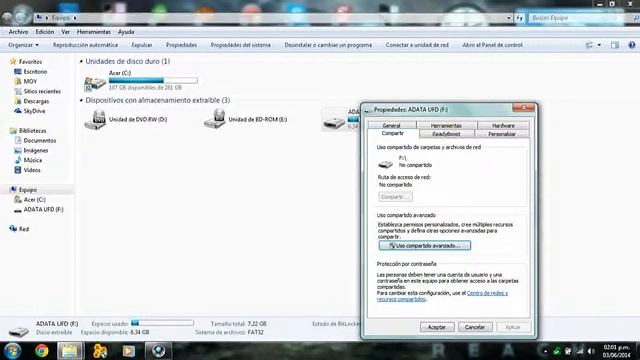Switch to the General tab
This screenshot has width=640, height=360.
point(391,125)
